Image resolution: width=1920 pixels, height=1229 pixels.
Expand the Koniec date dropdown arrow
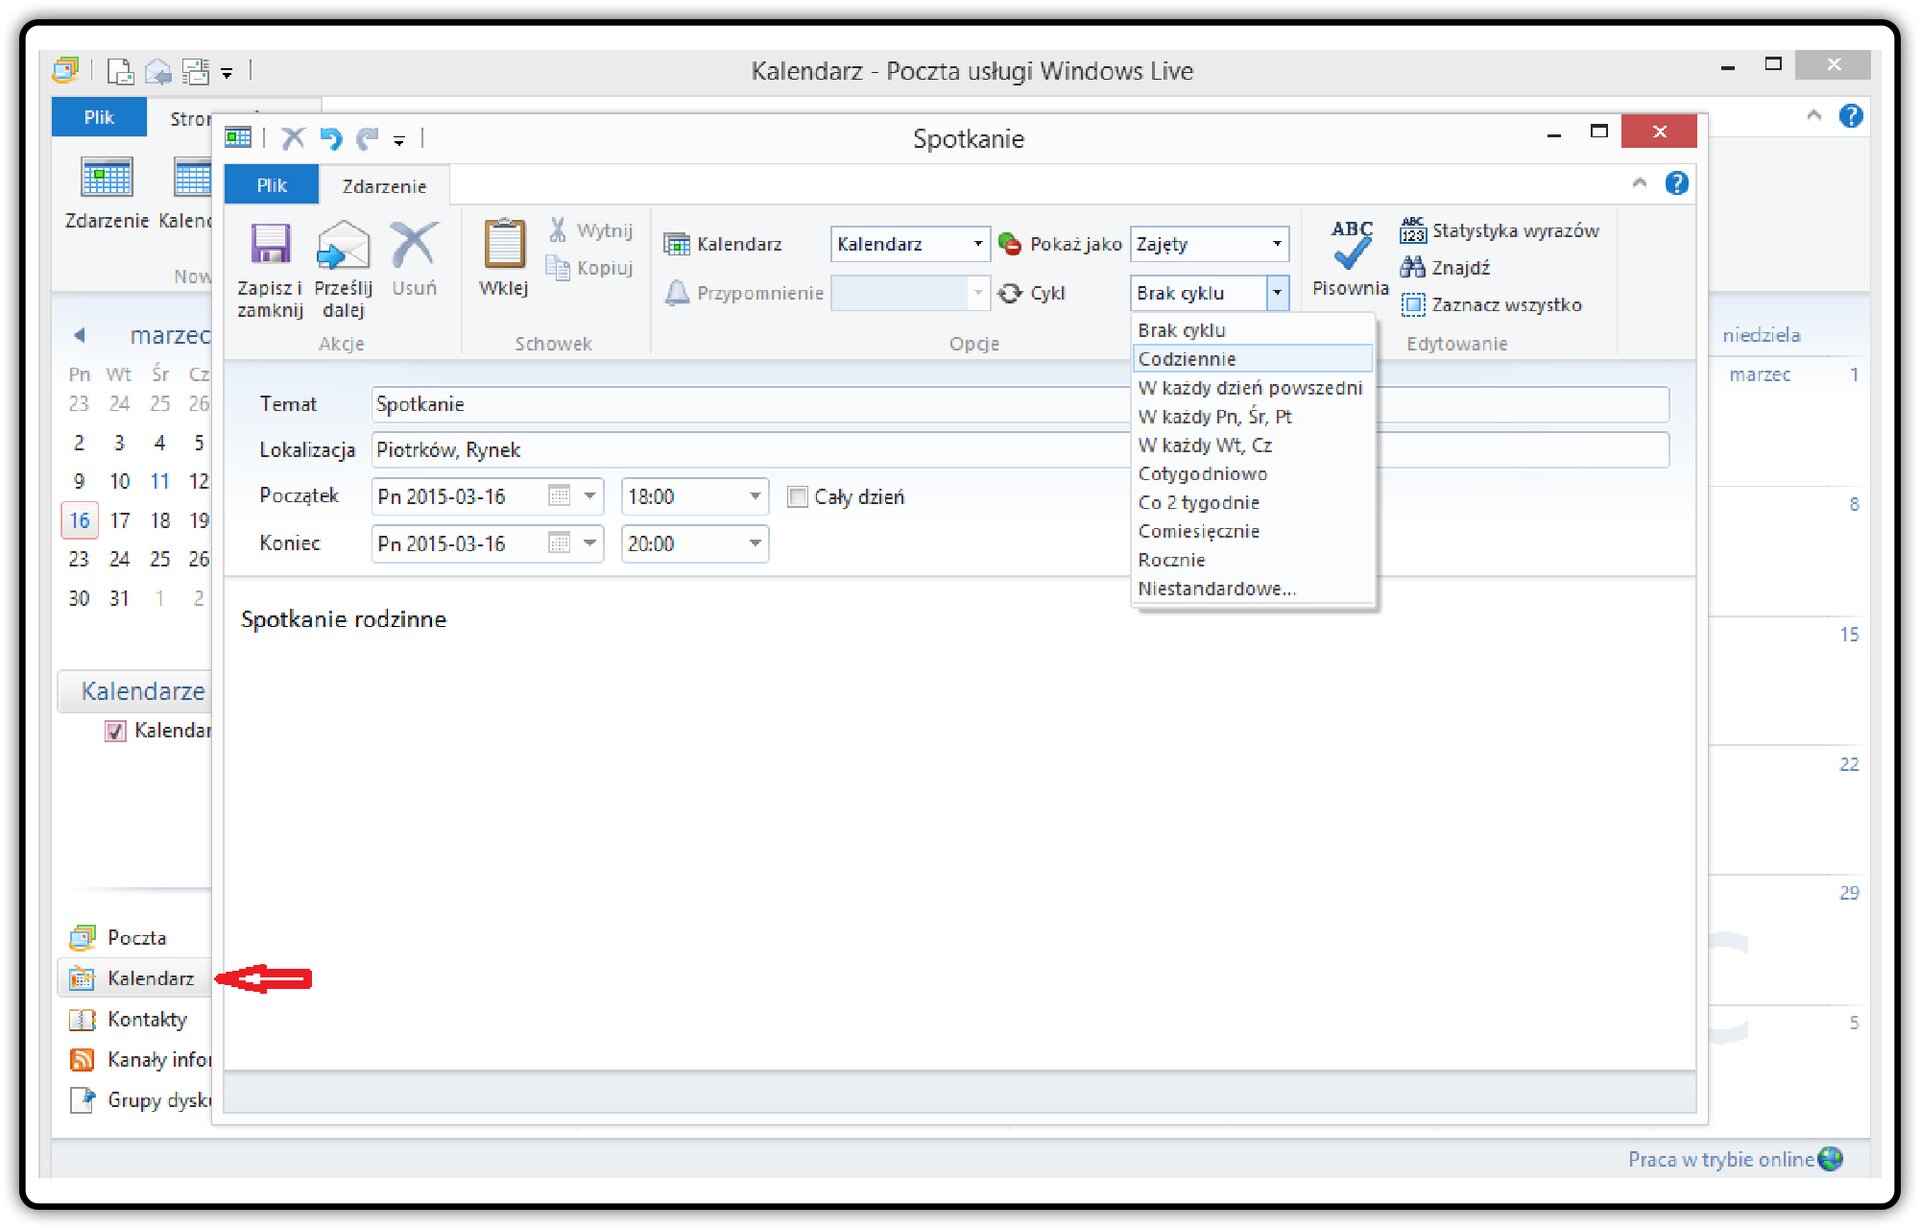(x=590, y=543)
